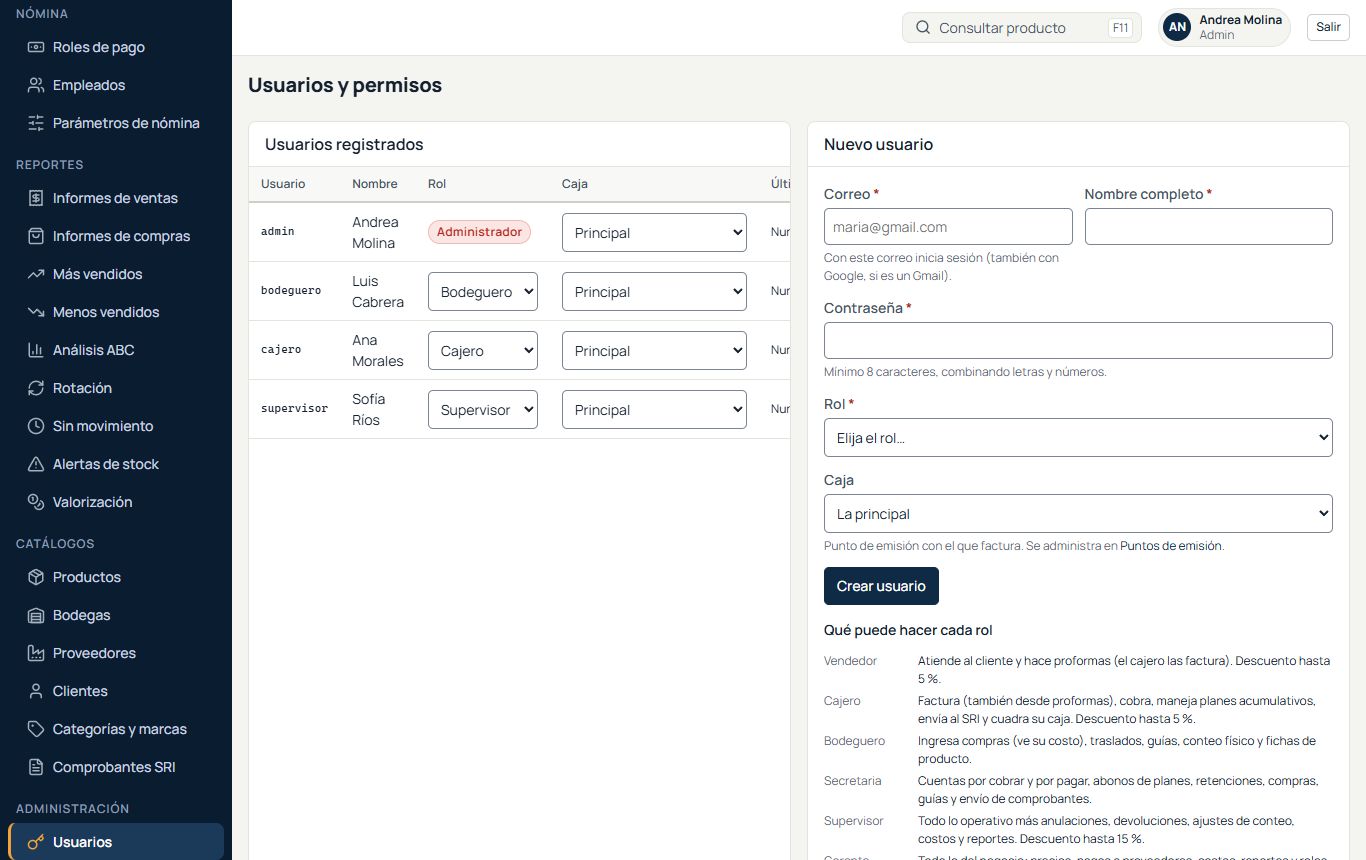
Task: Open Proveedores factory icon
Action: pyautogui.click(x=36, y=653)
